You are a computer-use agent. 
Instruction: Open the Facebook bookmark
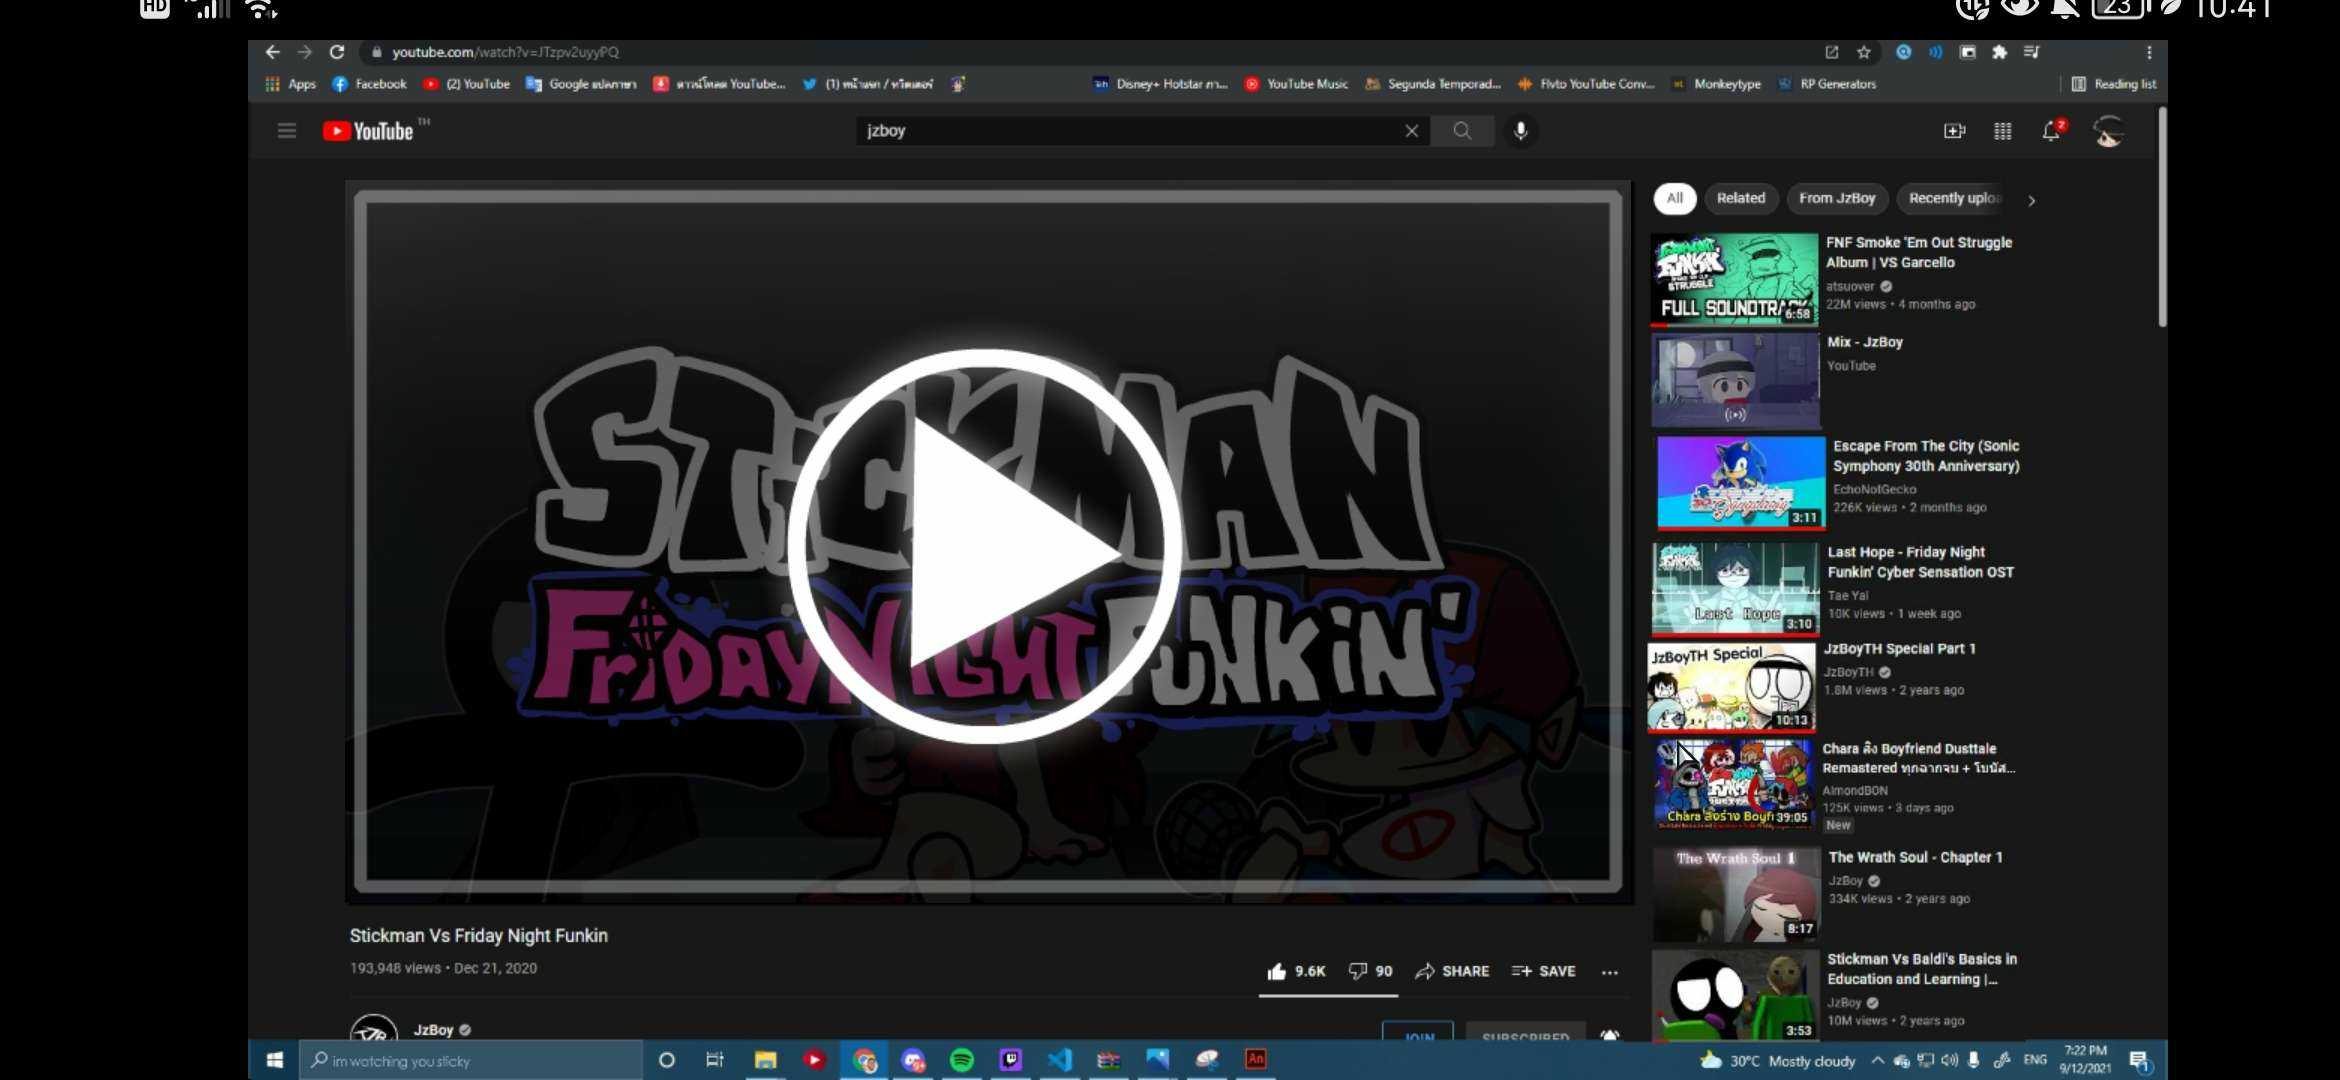click(370, 84)
